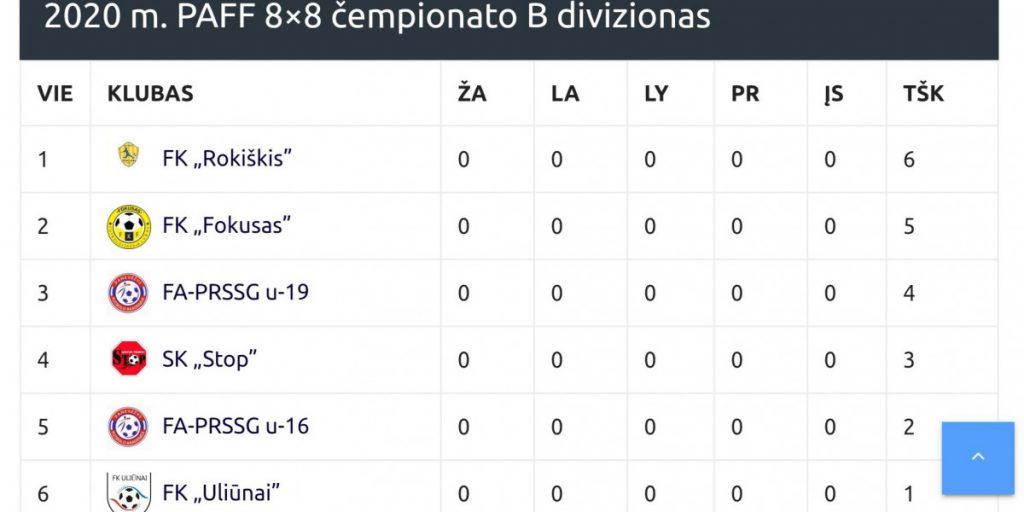Screen dimensions: 1024x512
Task: Click the FA-PRSSG u-19 team logo
Action: [129, 293]
